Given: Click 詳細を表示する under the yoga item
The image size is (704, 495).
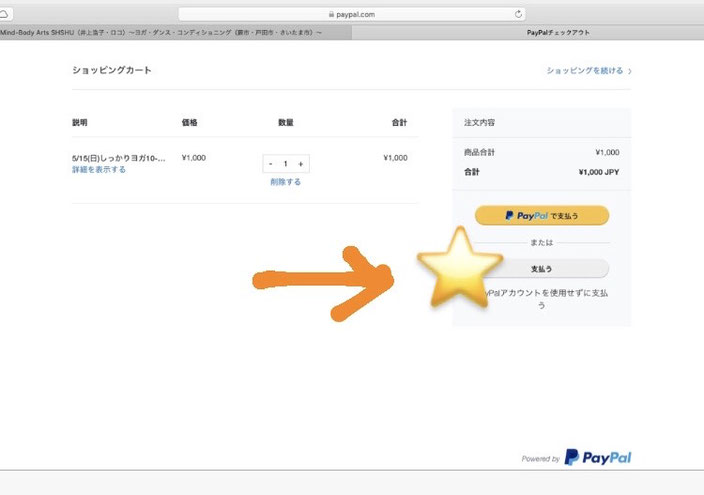Looking at the screenshot, I should point(99,169).
